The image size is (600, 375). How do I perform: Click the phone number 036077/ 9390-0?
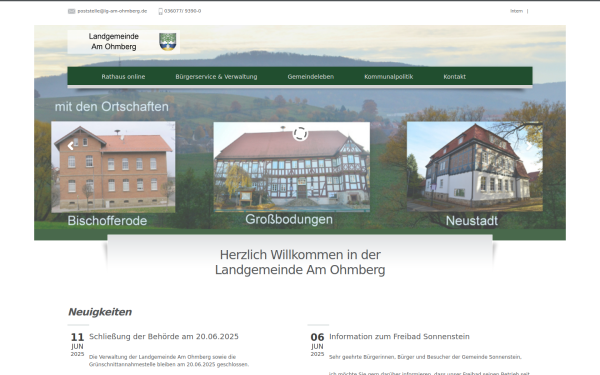coord(183,11)
